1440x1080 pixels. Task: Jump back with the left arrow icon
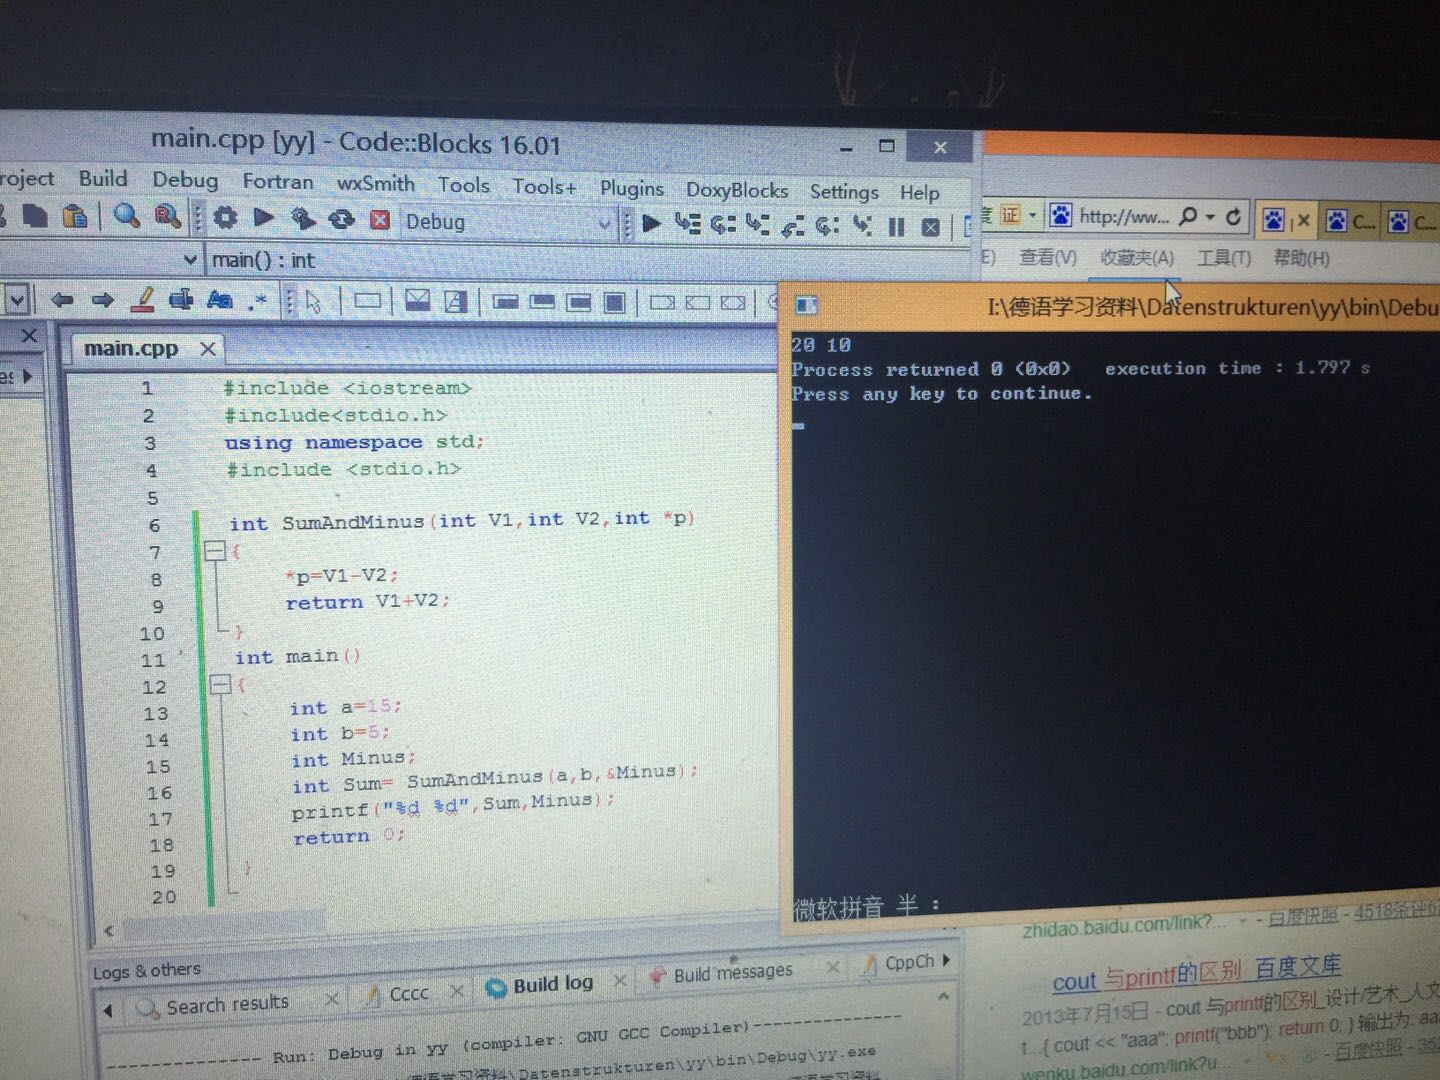(62, 299)
